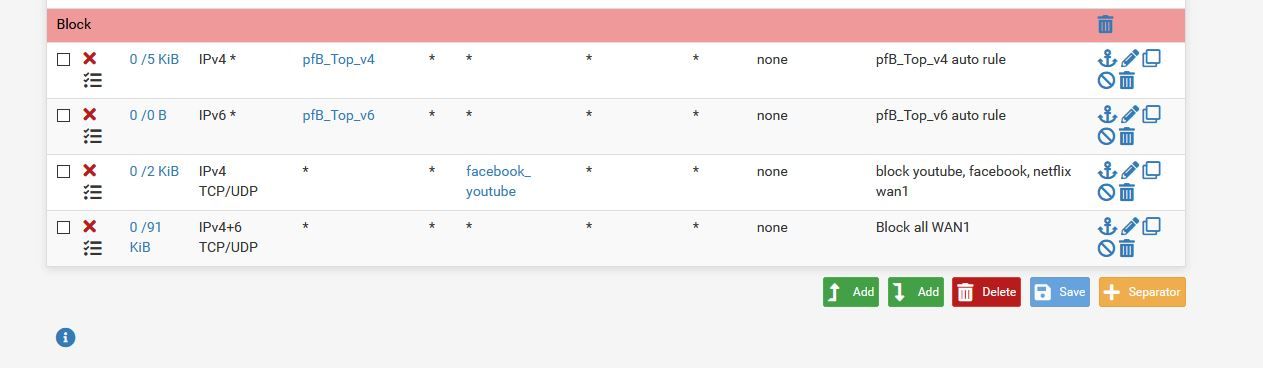
Task: Copy the pfB_Top_v6 auto rule
Action: pos(1151,114)
